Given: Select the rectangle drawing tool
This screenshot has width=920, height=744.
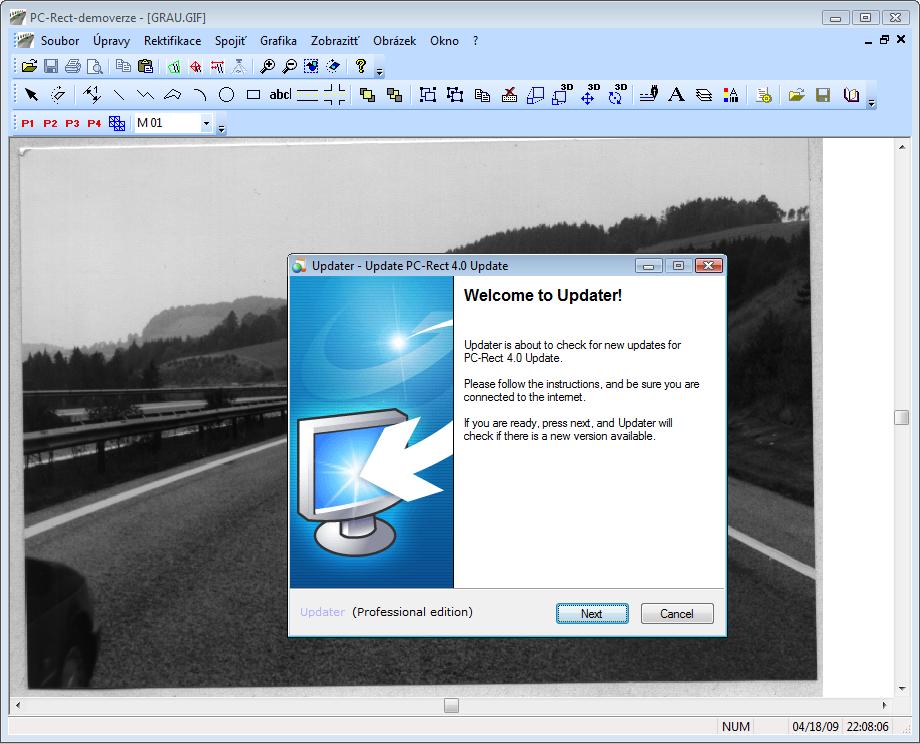Looking at the screenshot, I should tap(253, 94).
